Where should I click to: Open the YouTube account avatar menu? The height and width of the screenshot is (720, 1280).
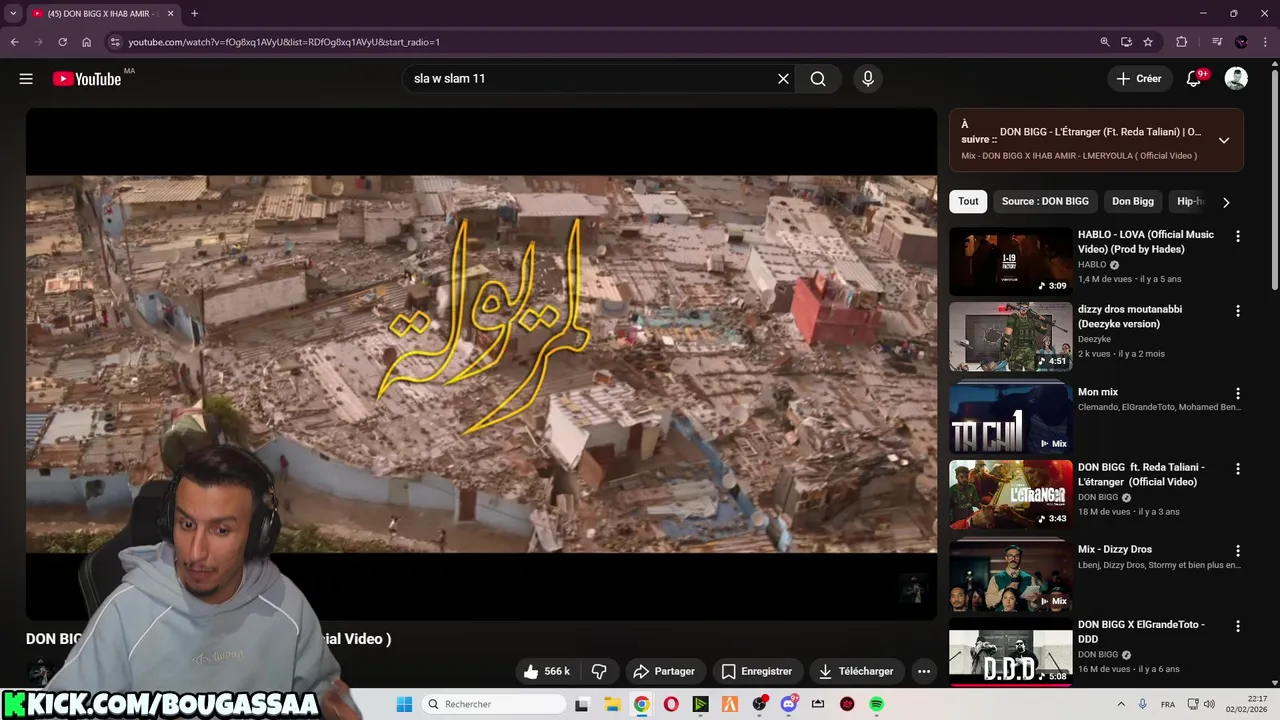(1236, 79)
